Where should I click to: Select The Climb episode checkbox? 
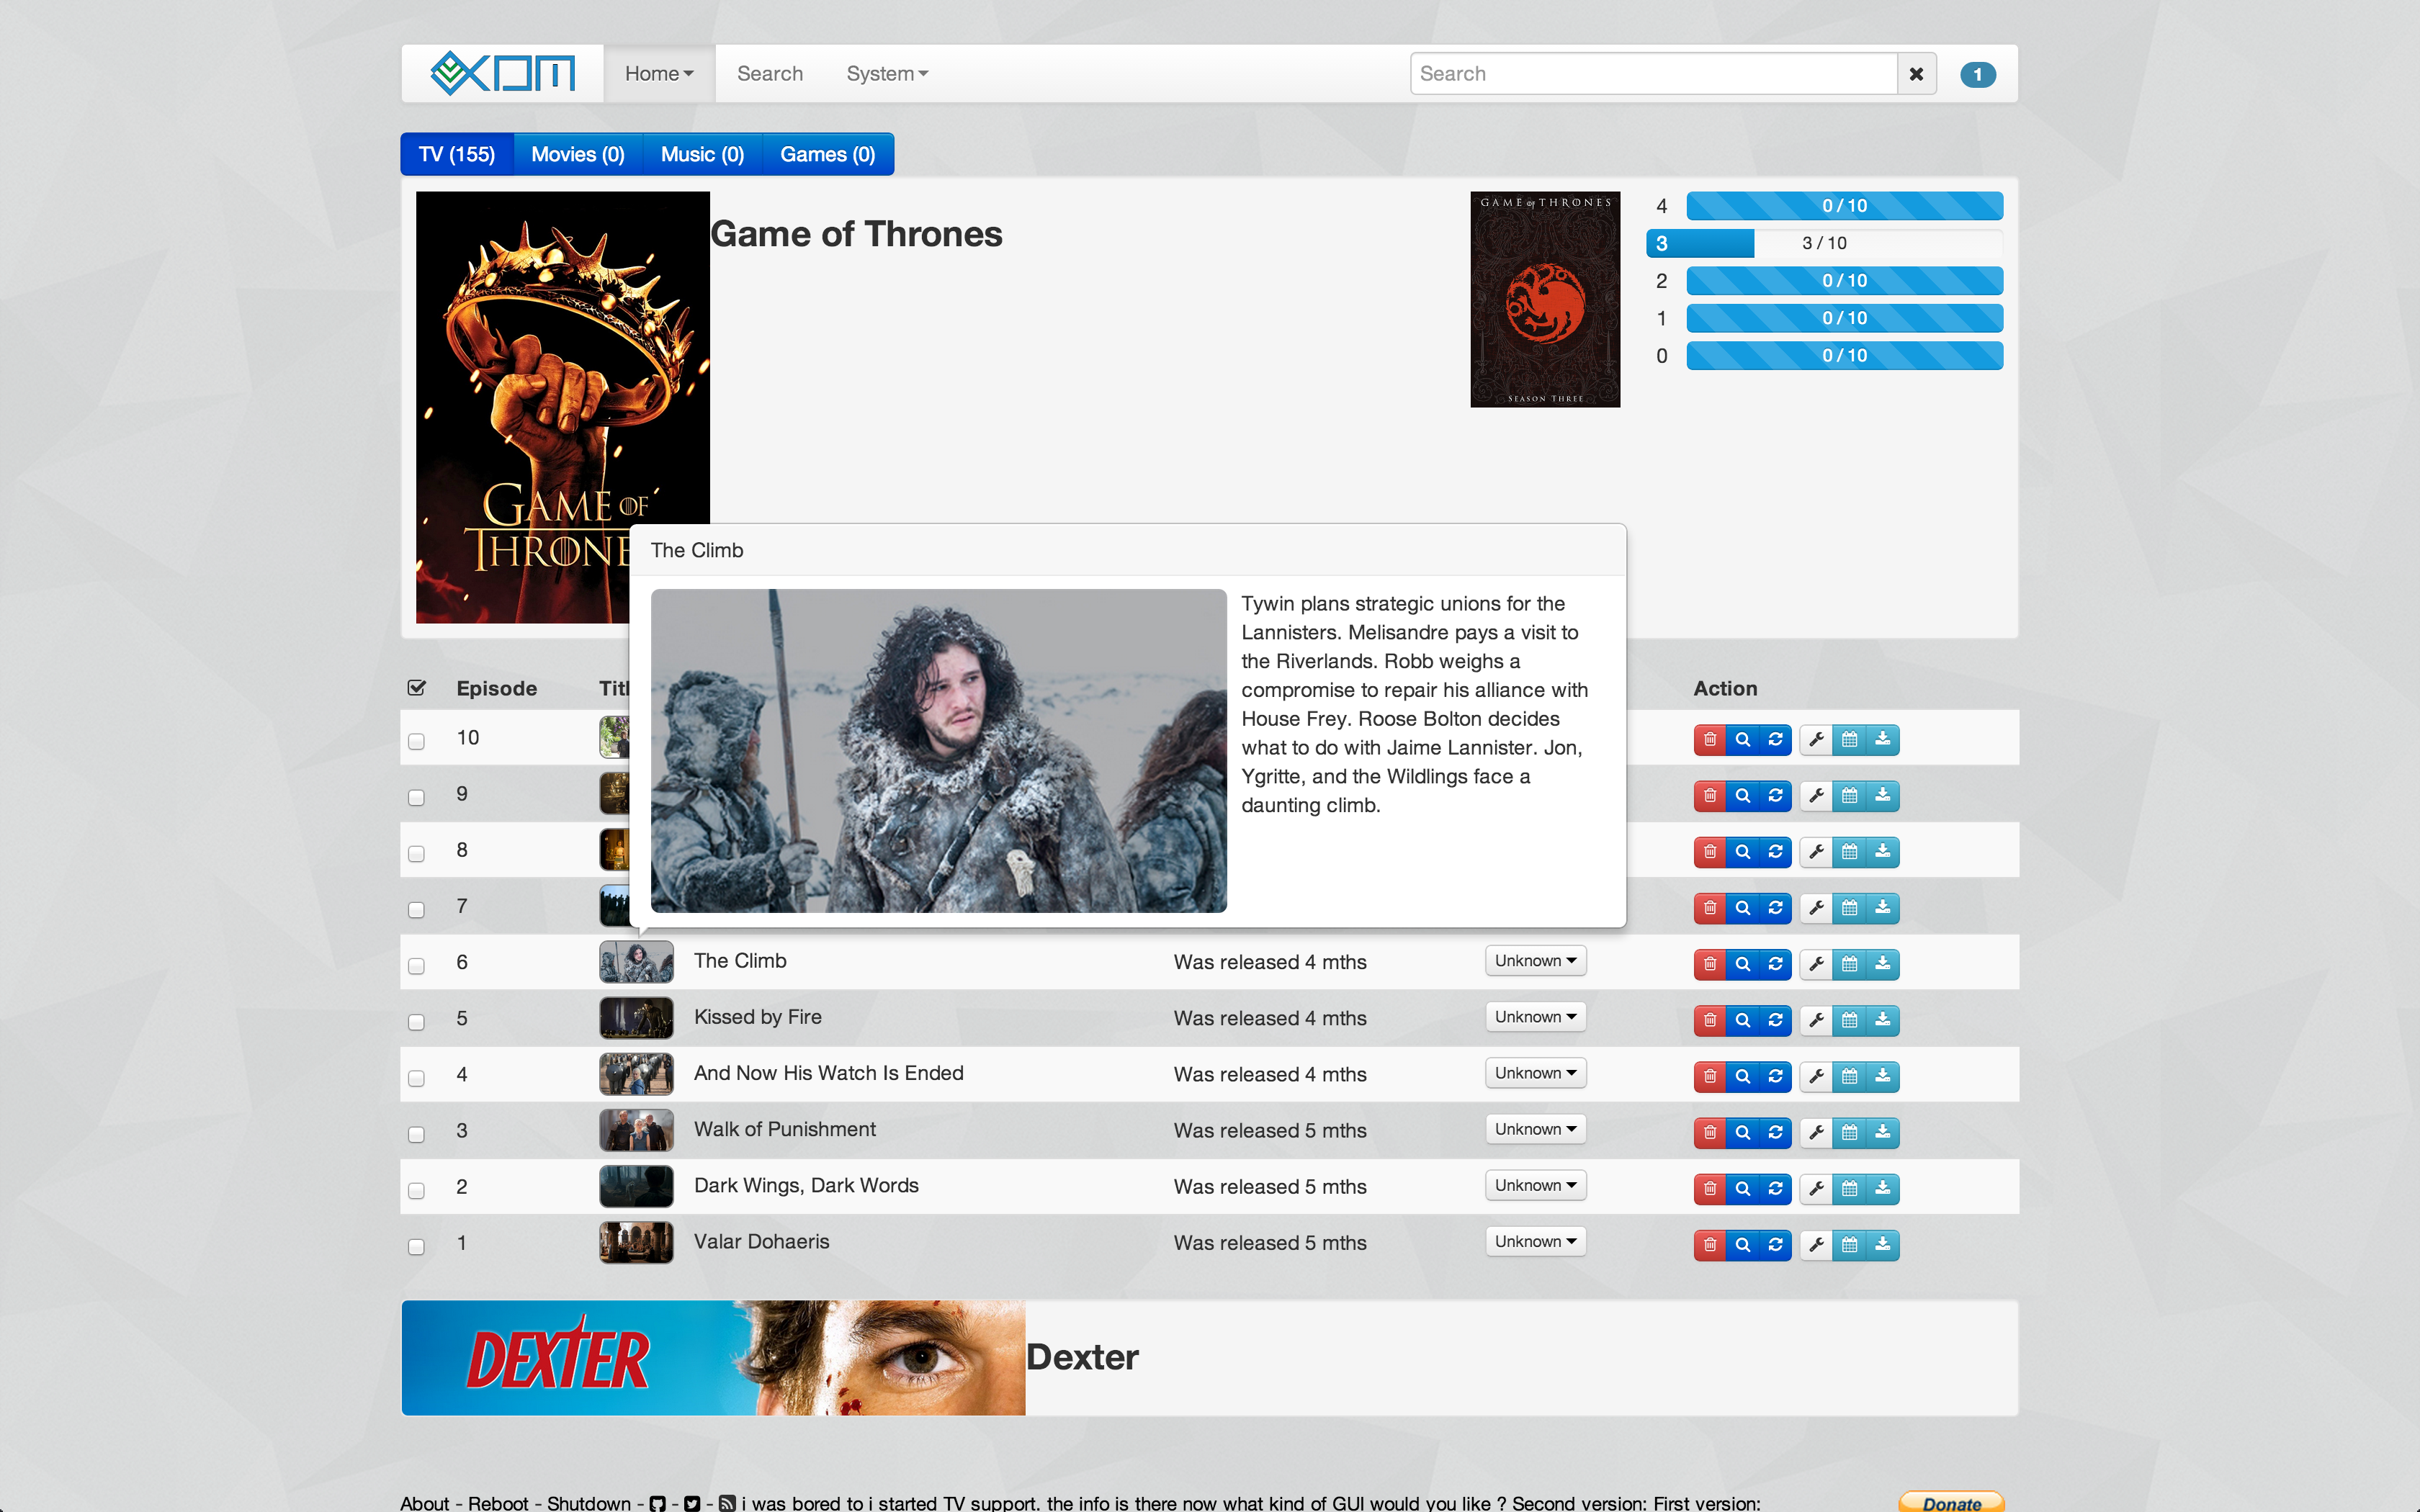(x=416, y=965)
